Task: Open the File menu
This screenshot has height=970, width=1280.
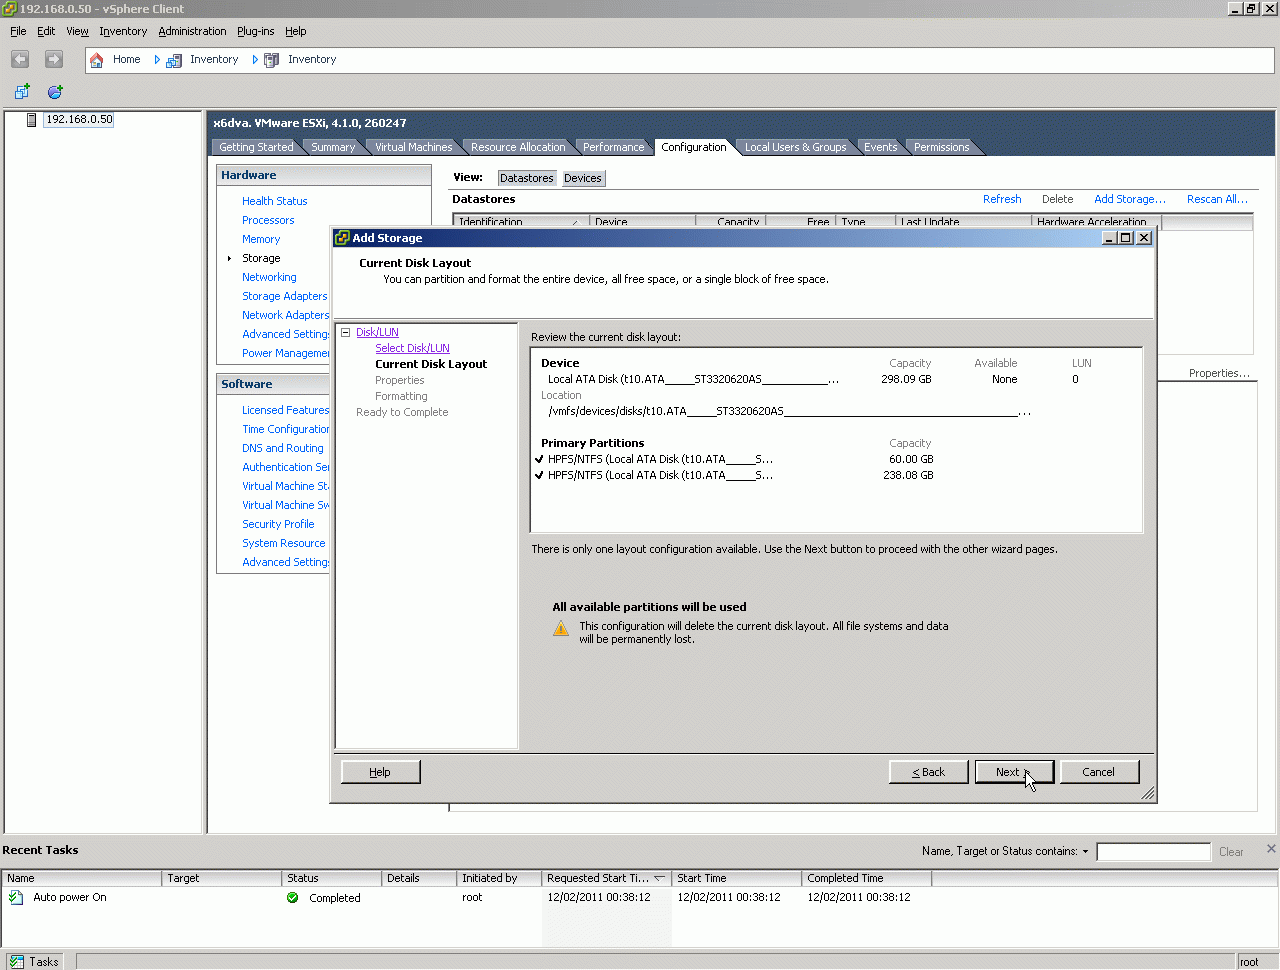Action: 18,31
